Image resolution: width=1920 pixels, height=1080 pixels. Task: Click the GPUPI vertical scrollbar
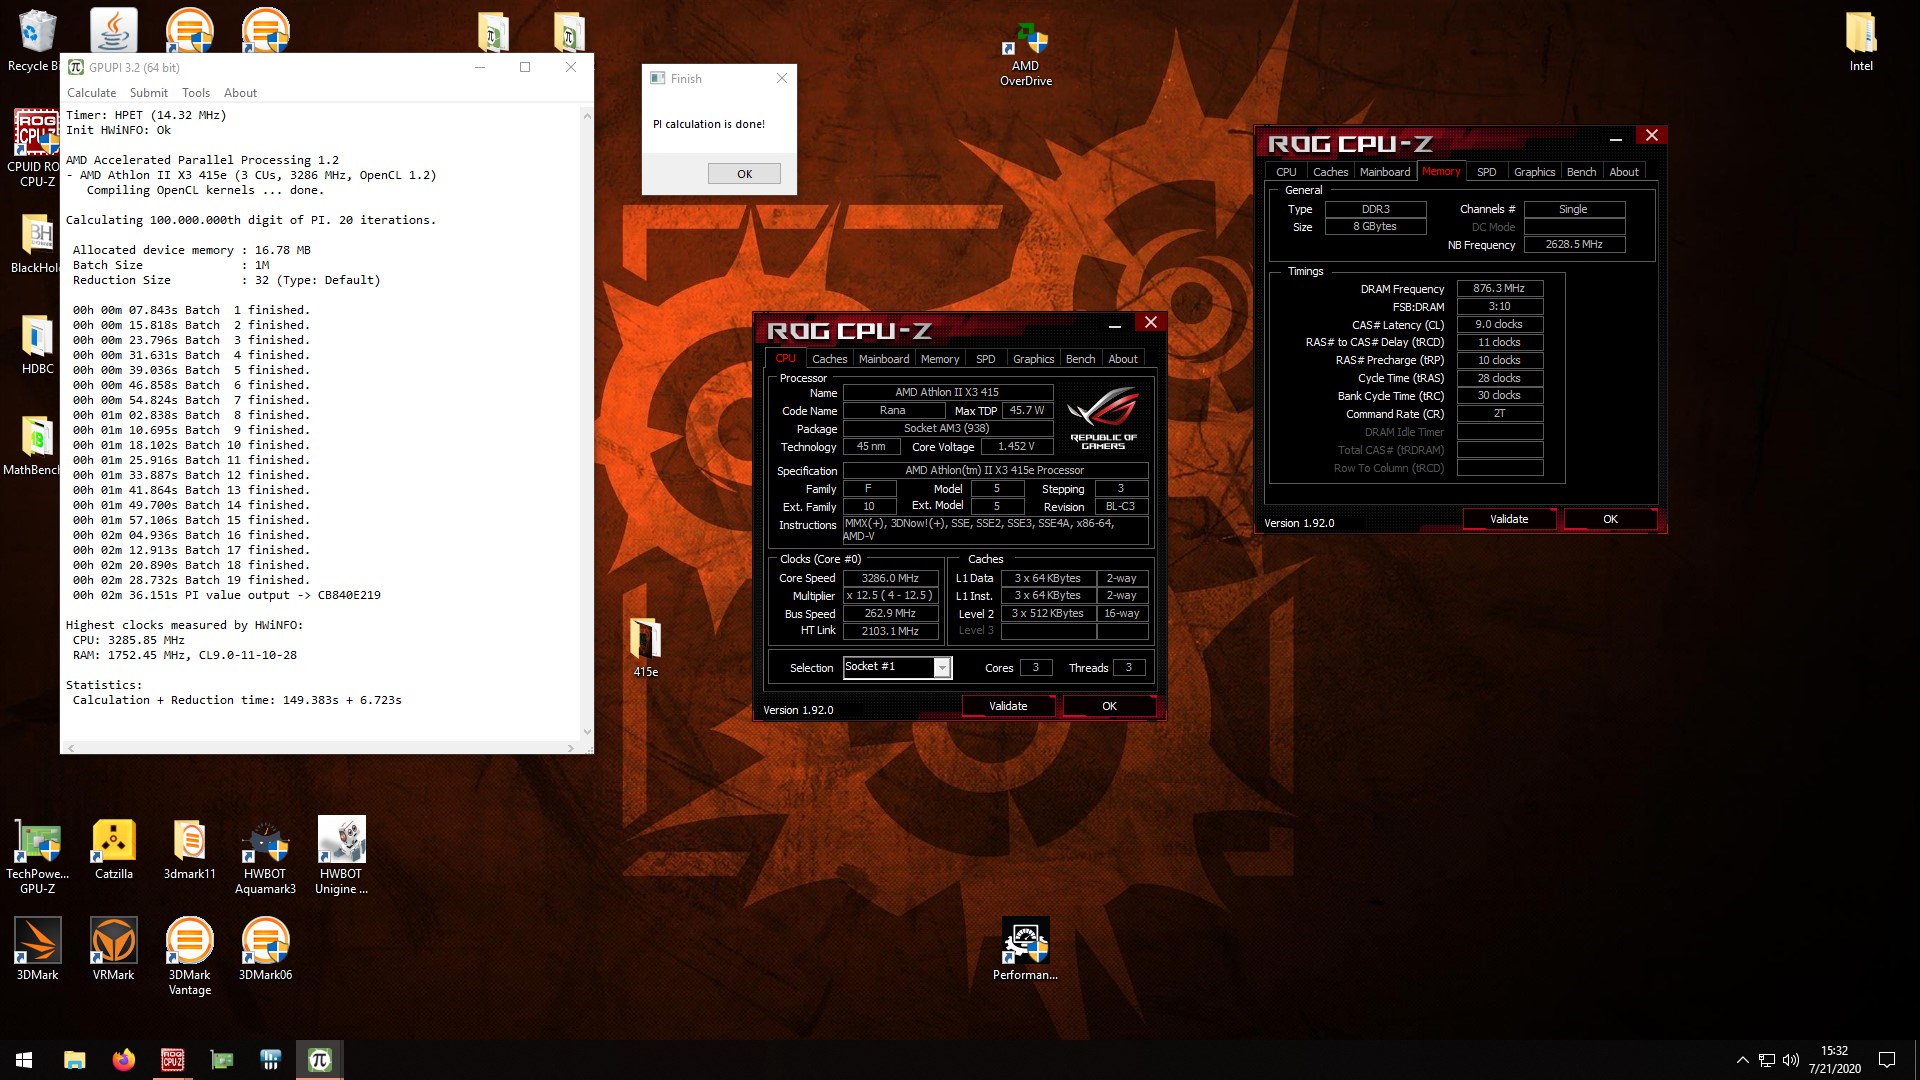click(x=587, y=424)
